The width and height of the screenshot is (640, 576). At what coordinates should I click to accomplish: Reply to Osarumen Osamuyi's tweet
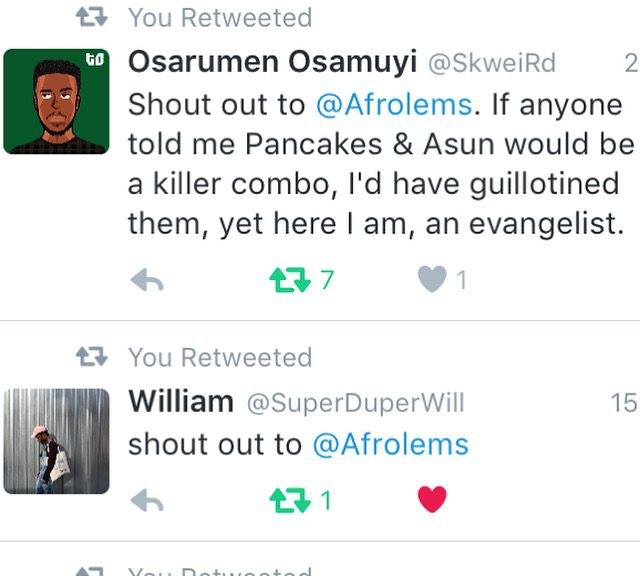click(x=147, y=280)
